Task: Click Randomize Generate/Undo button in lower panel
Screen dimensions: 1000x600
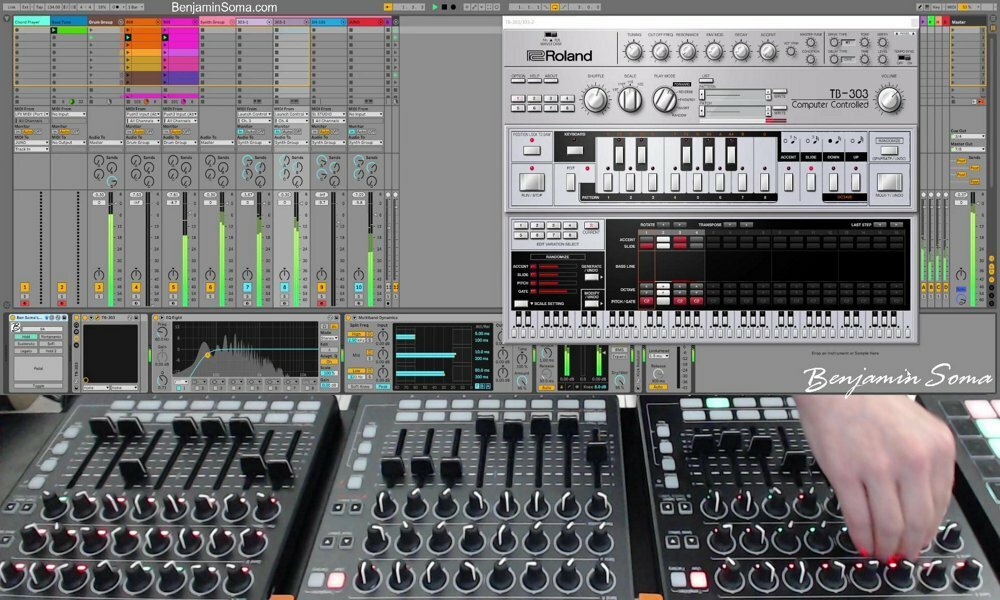Action: (592, 277)
